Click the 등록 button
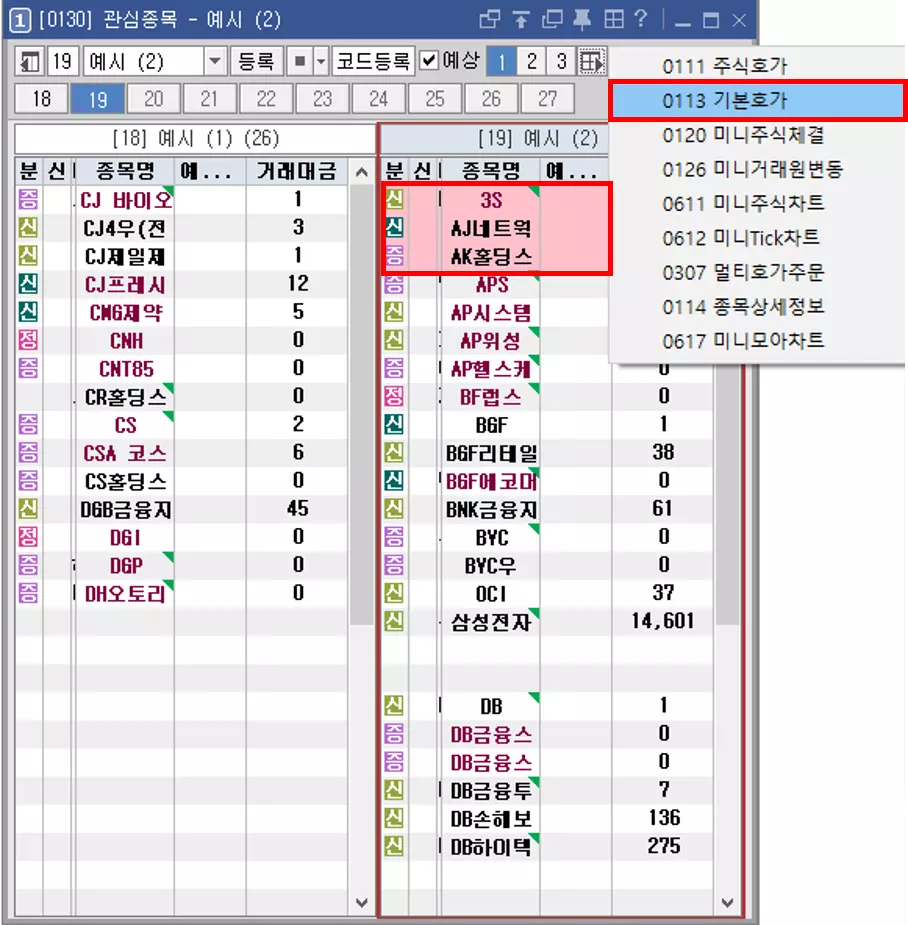This screenshot has height=925, width=908. (256, 61)
